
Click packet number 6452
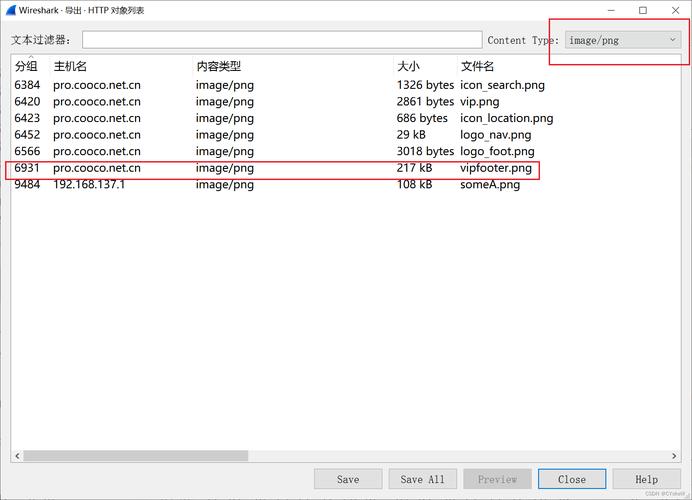pos(27,135)
